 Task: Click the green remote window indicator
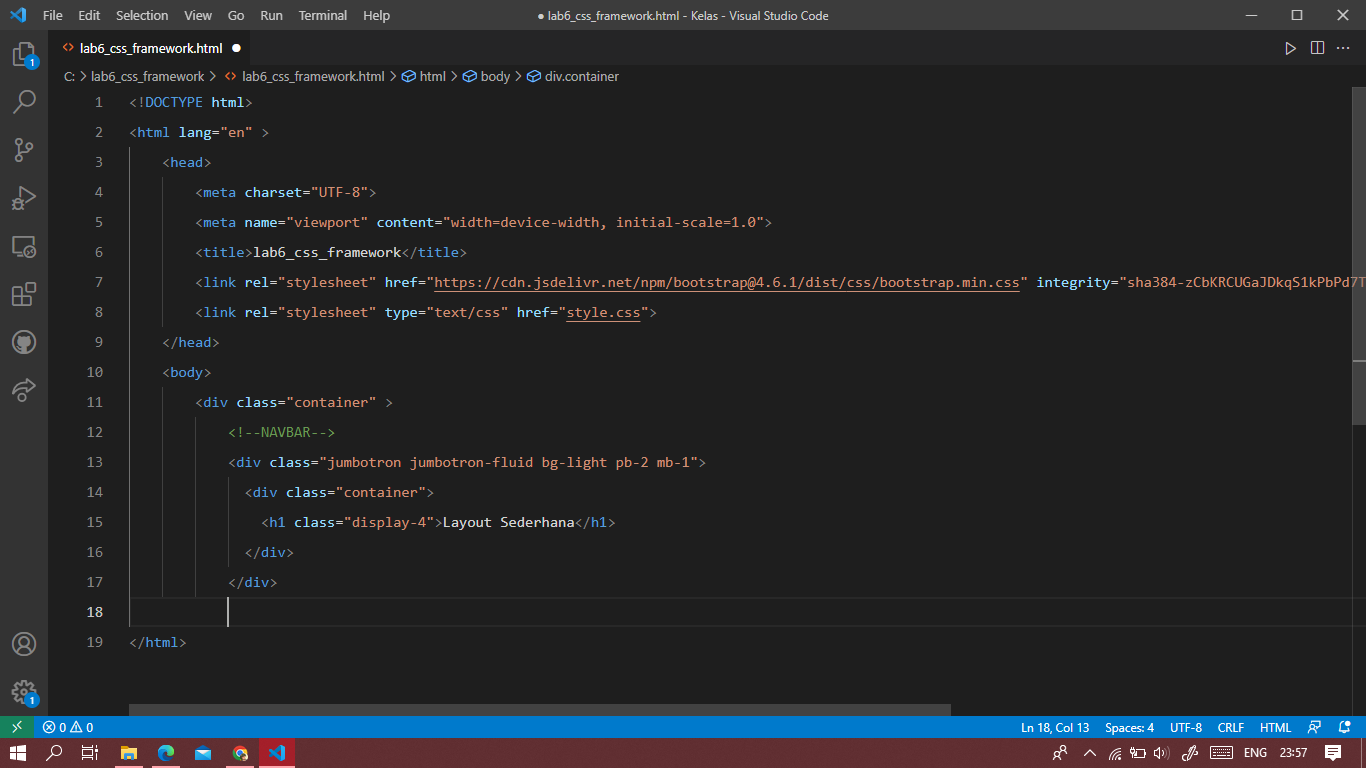17,727
